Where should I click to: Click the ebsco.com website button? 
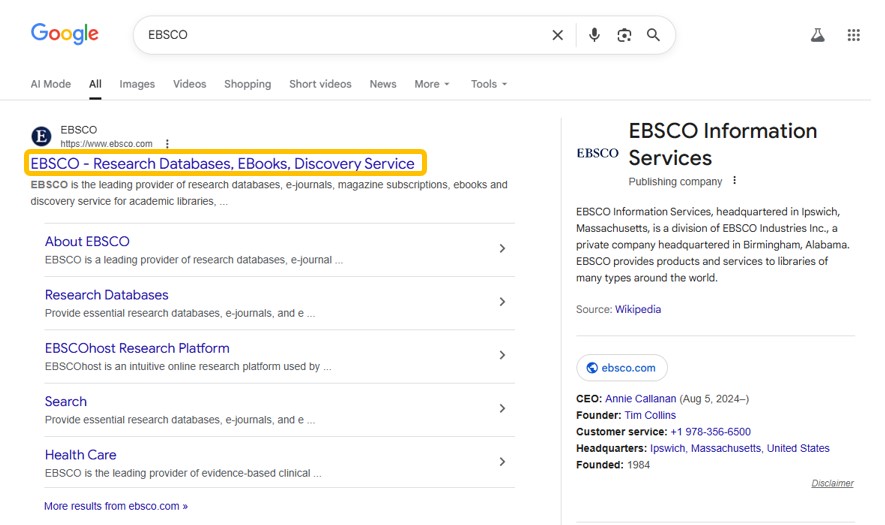621,368
